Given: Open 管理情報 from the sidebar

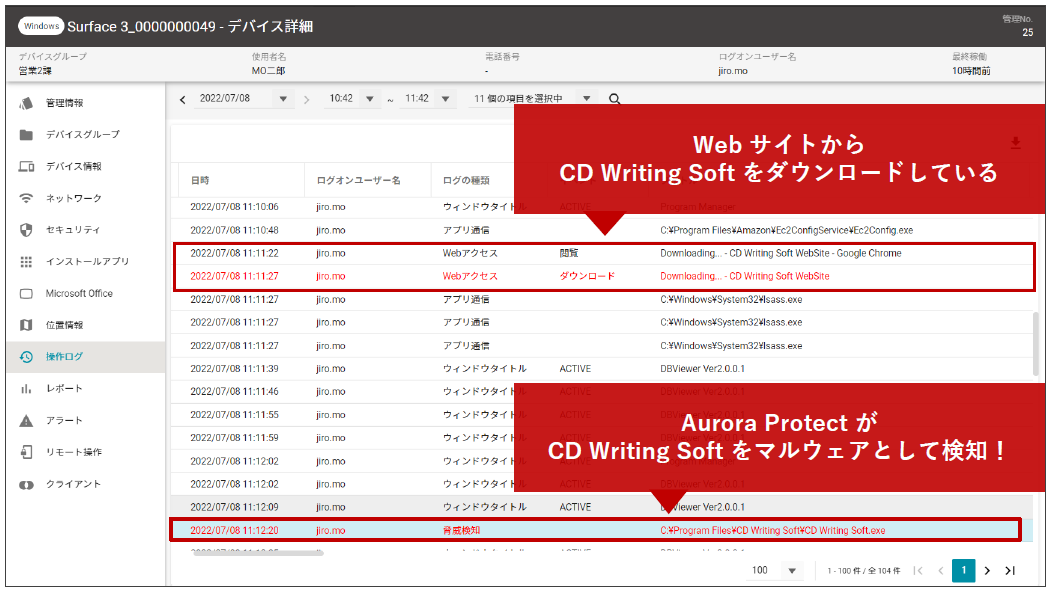Looking at the screenshot, I should [x=65, y=103].
